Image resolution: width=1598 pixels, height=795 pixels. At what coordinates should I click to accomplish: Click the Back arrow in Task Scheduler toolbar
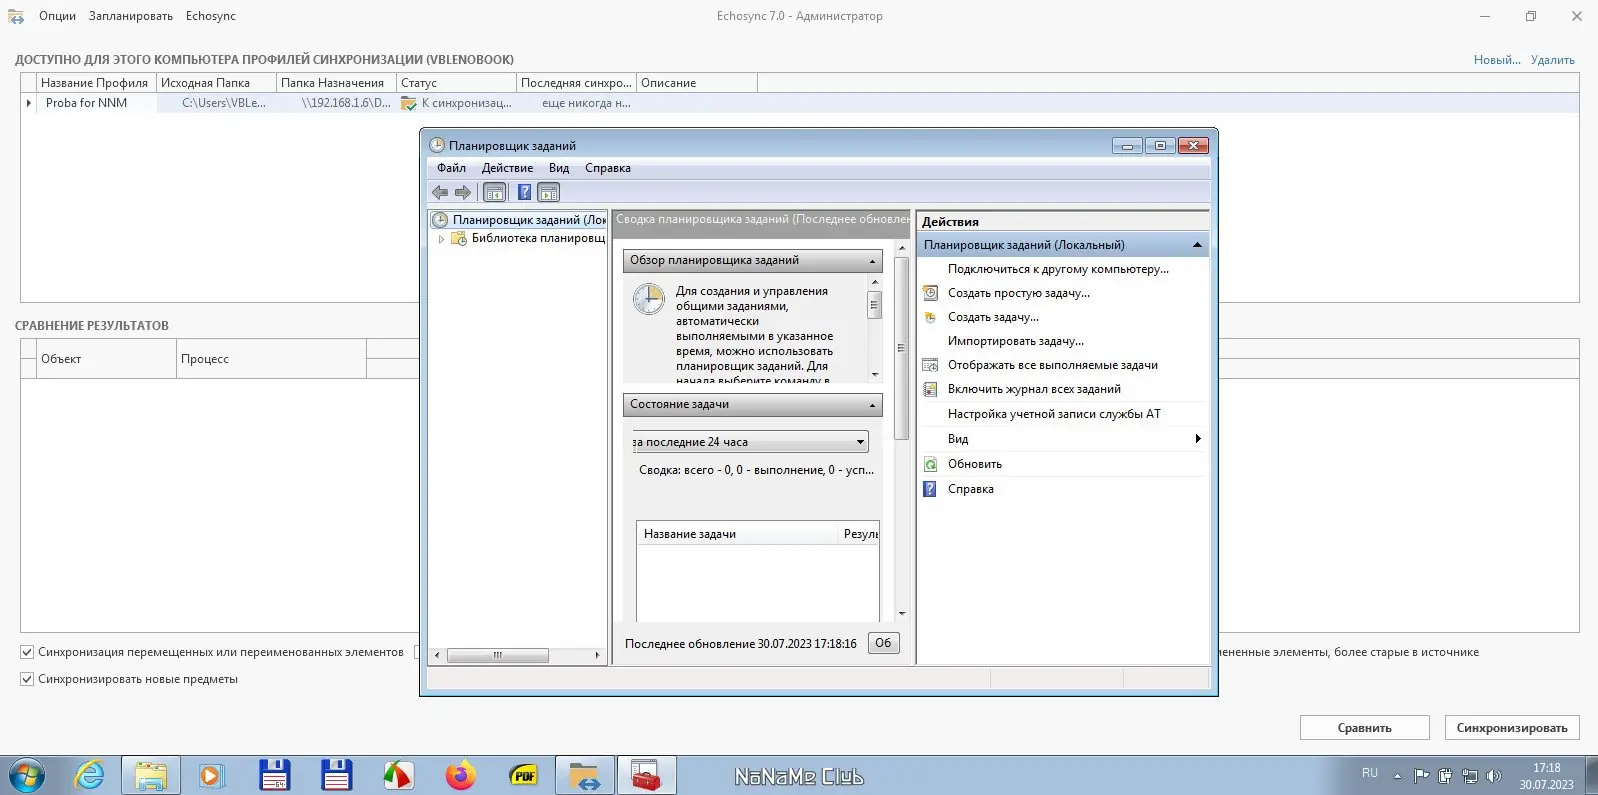[440, 192]
